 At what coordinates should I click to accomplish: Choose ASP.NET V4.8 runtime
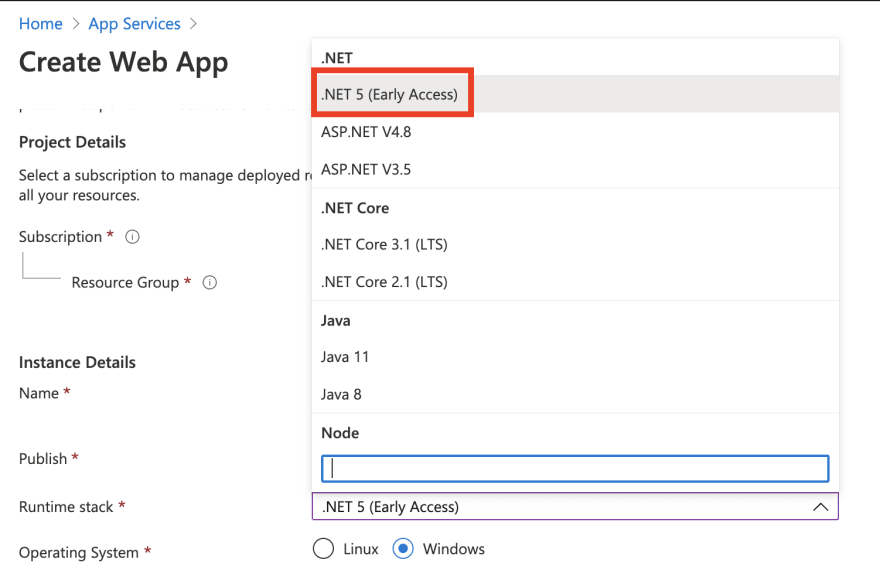coord(575,132)
